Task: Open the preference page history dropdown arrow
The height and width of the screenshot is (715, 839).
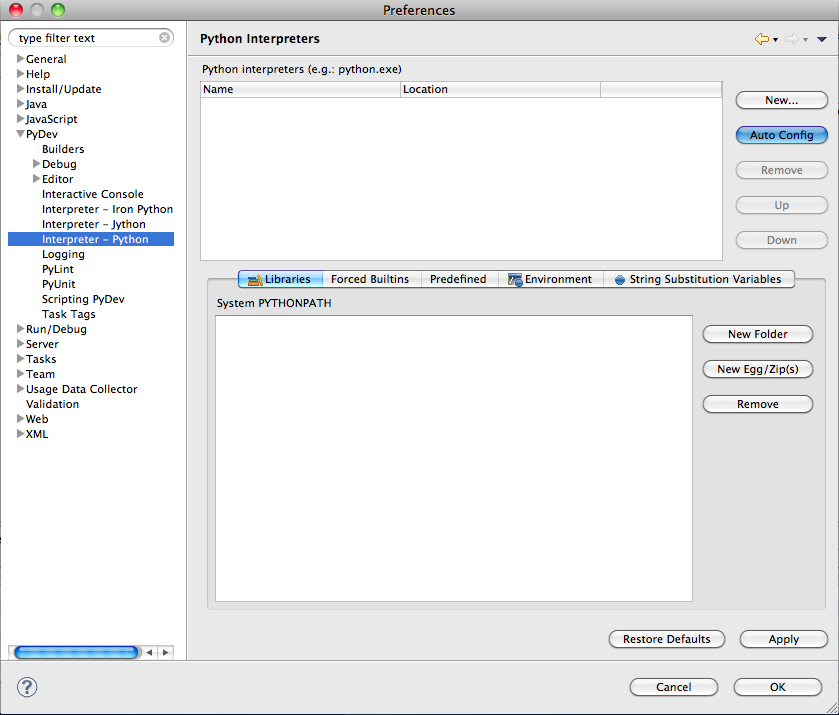Action: pos(822,38)
